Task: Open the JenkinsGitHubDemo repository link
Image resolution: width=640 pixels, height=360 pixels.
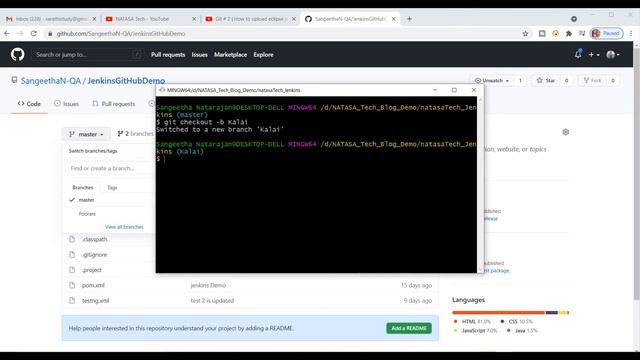Action: click(x=126, y=81)
